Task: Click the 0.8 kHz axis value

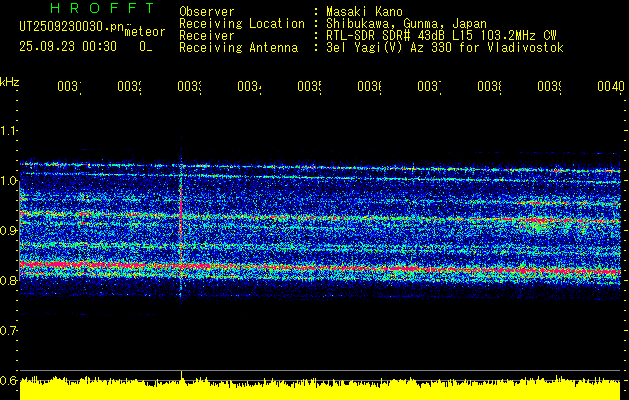Action: coord(8,280)
